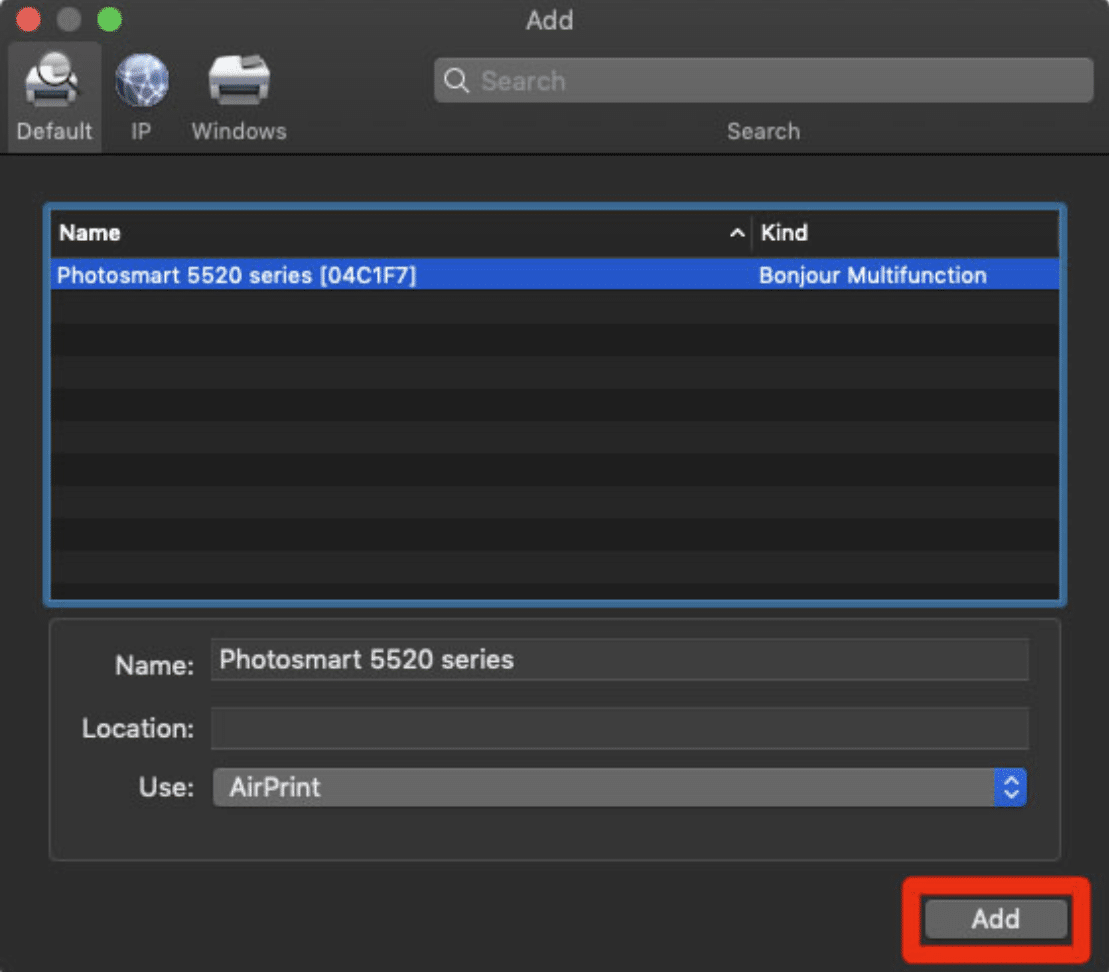Open the Windows printer sharing icon
Viewport: 1109px width, 972px height.
pyautogui.click(x=238, y=79)
